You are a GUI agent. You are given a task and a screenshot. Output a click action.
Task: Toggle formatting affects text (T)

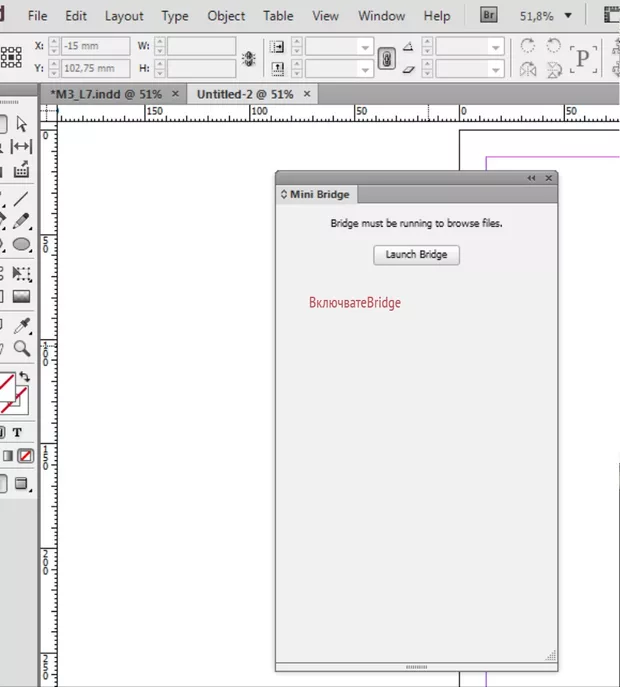coord(17,432)
